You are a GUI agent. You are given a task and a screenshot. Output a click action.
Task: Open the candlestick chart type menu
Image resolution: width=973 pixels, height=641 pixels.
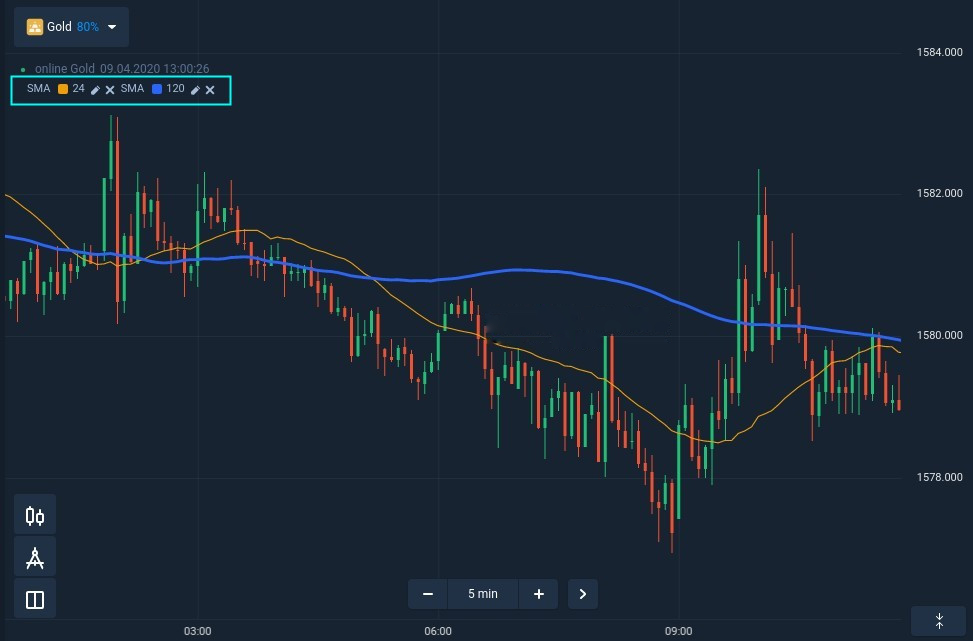coord(35,515)
